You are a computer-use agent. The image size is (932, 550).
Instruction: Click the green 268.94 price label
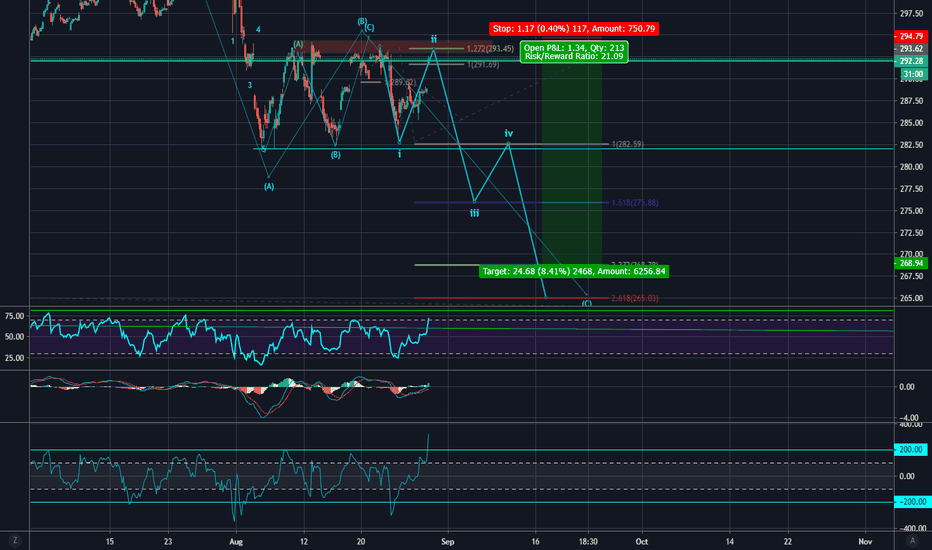pos(911,263)
